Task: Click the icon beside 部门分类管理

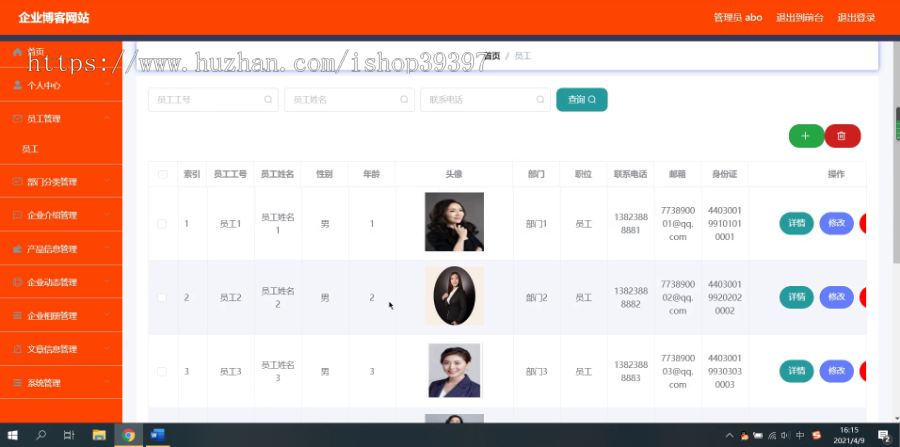Action: pyautogui.click(x=17, y=181)
